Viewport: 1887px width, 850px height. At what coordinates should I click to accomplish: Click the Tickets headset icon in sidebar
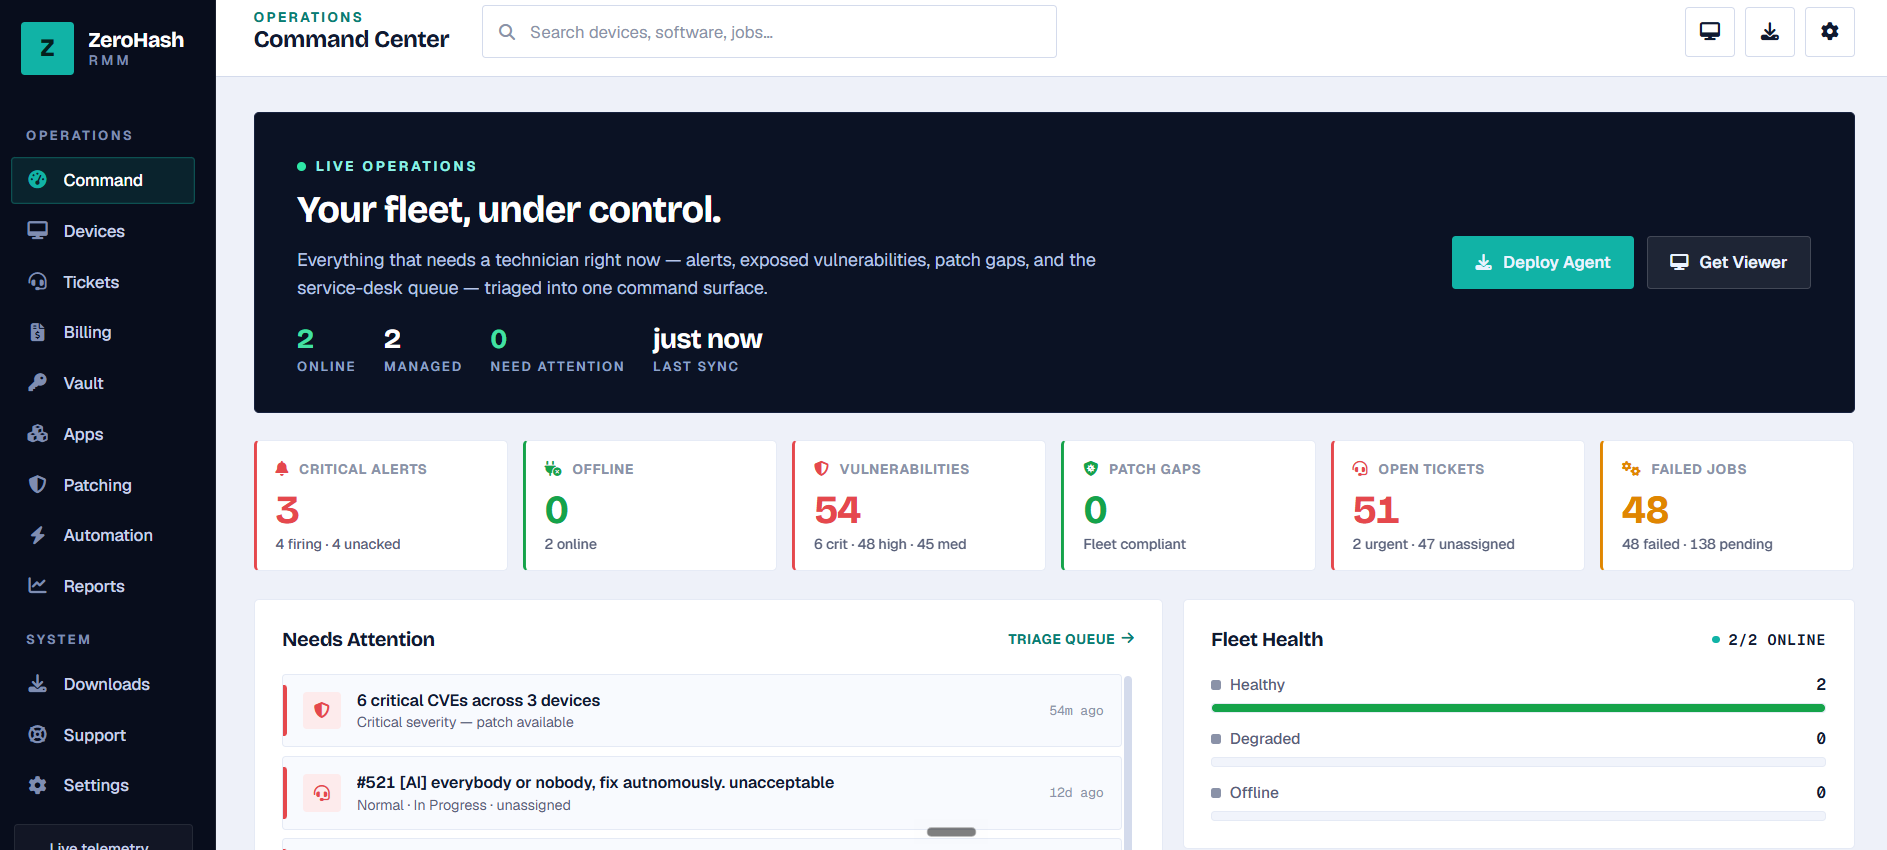pyautogui.click(x=38, y=282)
